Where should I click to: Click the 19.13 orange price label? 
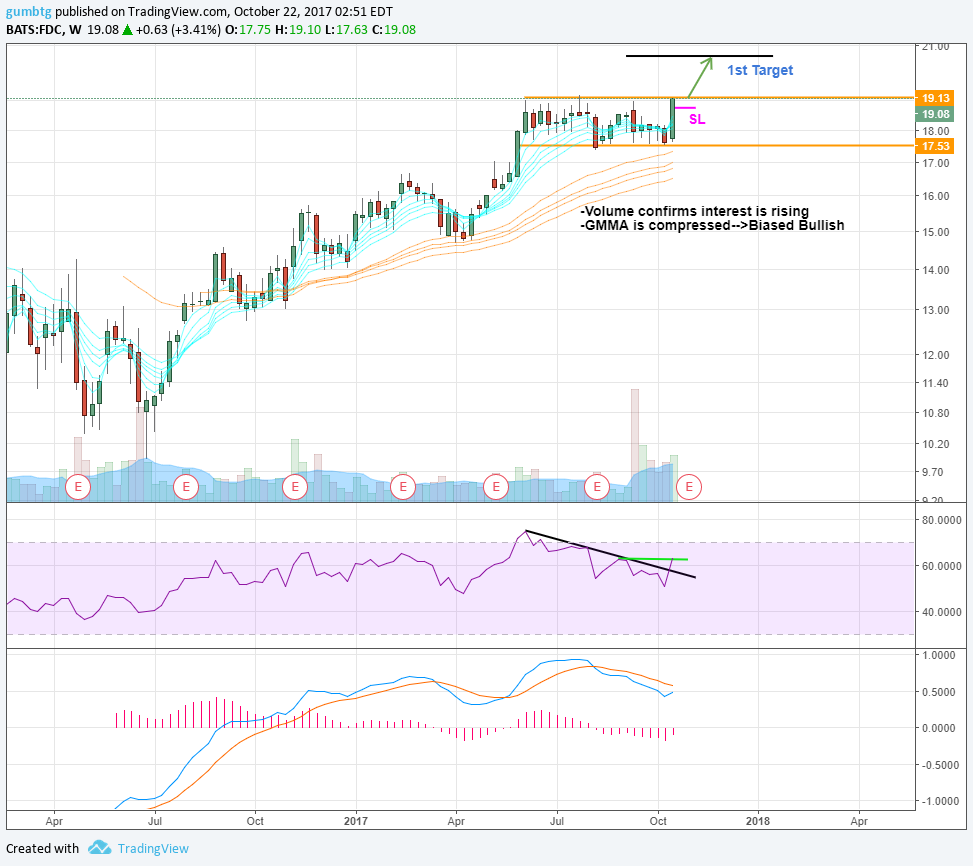click(x=935, y=98)
